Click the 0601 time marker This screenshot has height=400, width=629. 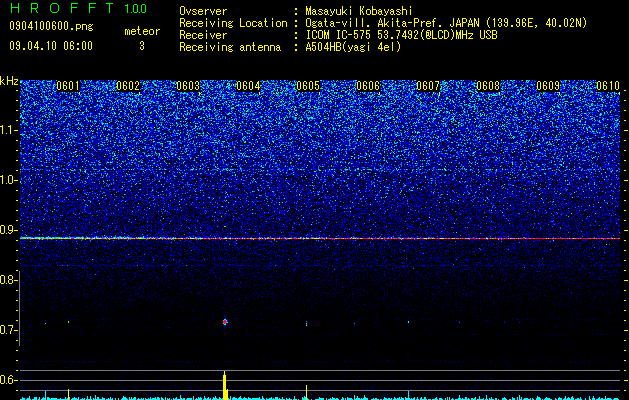(68, 86)
